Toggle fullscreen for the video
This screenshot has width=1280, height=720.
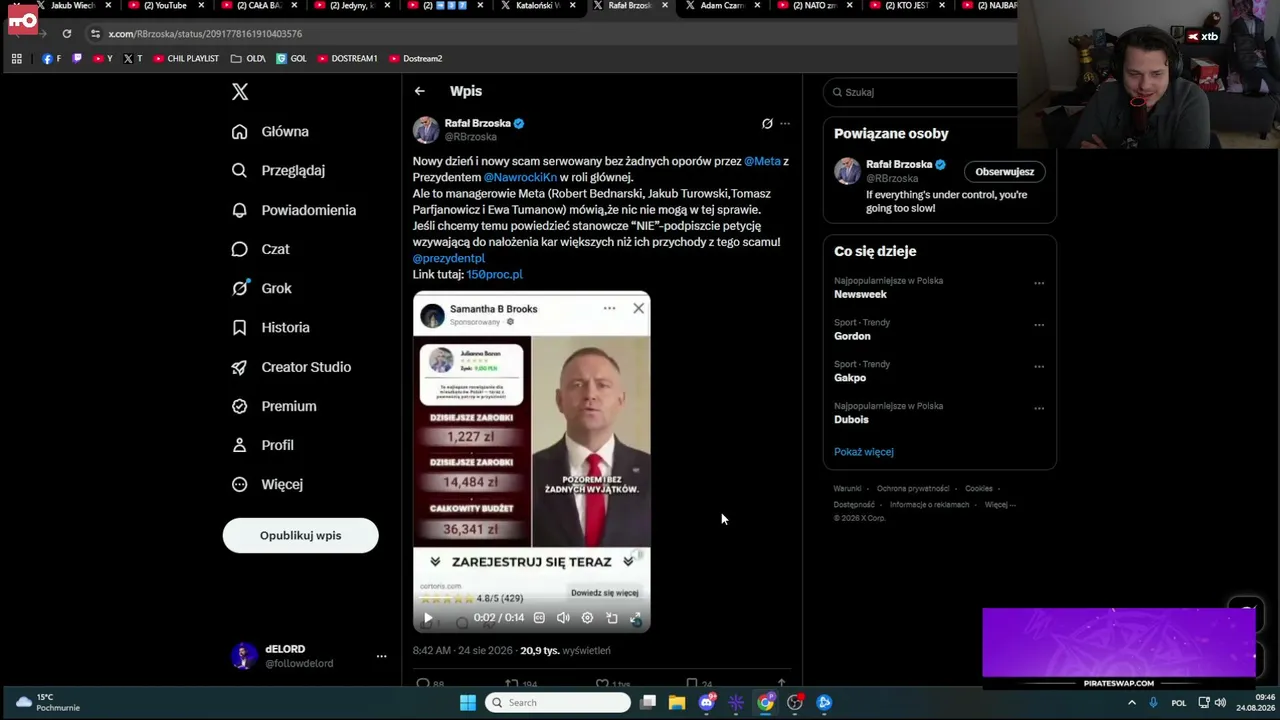(x=635, y=618)
